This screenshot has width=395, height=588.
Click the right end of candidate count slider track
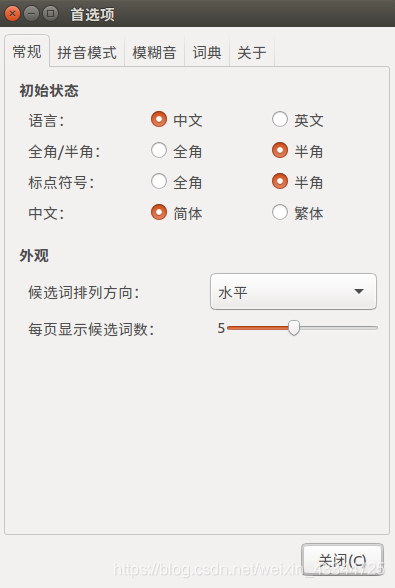tap(375, 328)
